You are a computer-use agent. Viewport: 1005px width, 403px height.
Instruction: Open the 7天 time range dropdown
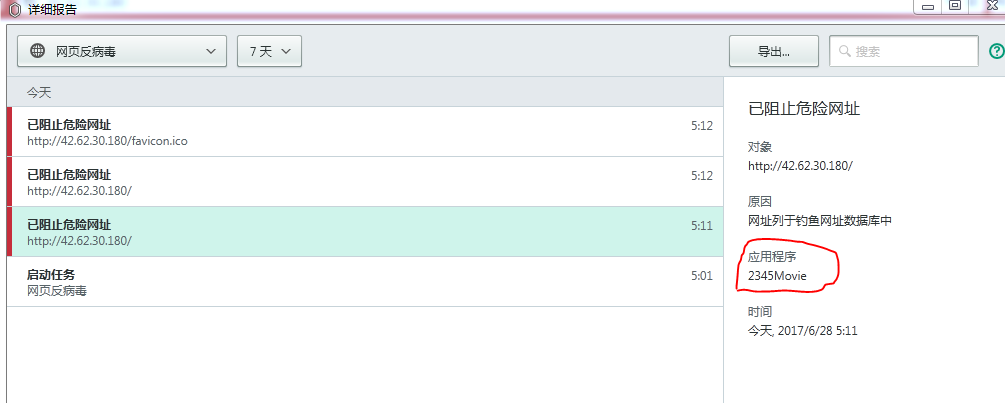click(269, 51)
